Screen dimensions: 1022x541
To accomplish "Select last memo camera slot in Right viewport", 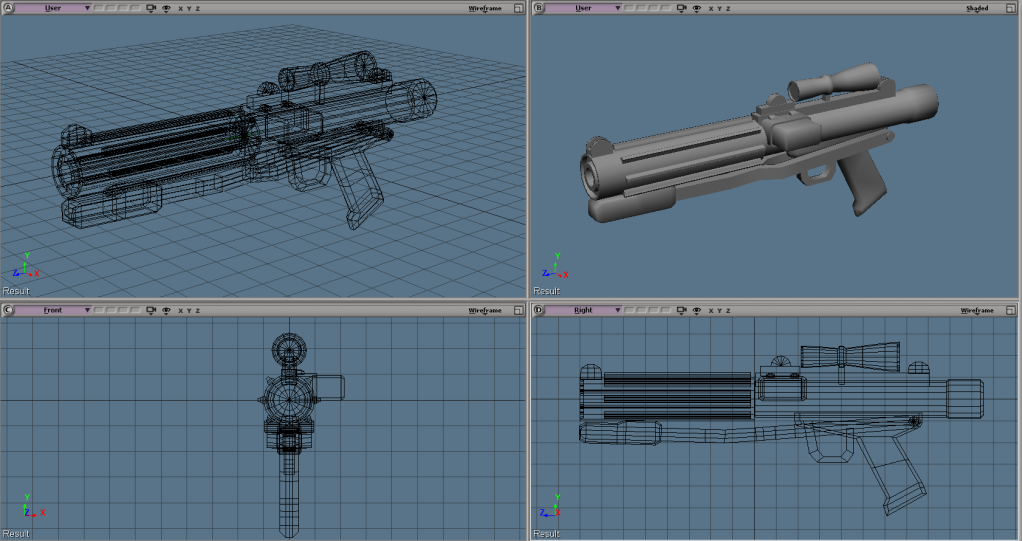I will (x=665, y=310).
